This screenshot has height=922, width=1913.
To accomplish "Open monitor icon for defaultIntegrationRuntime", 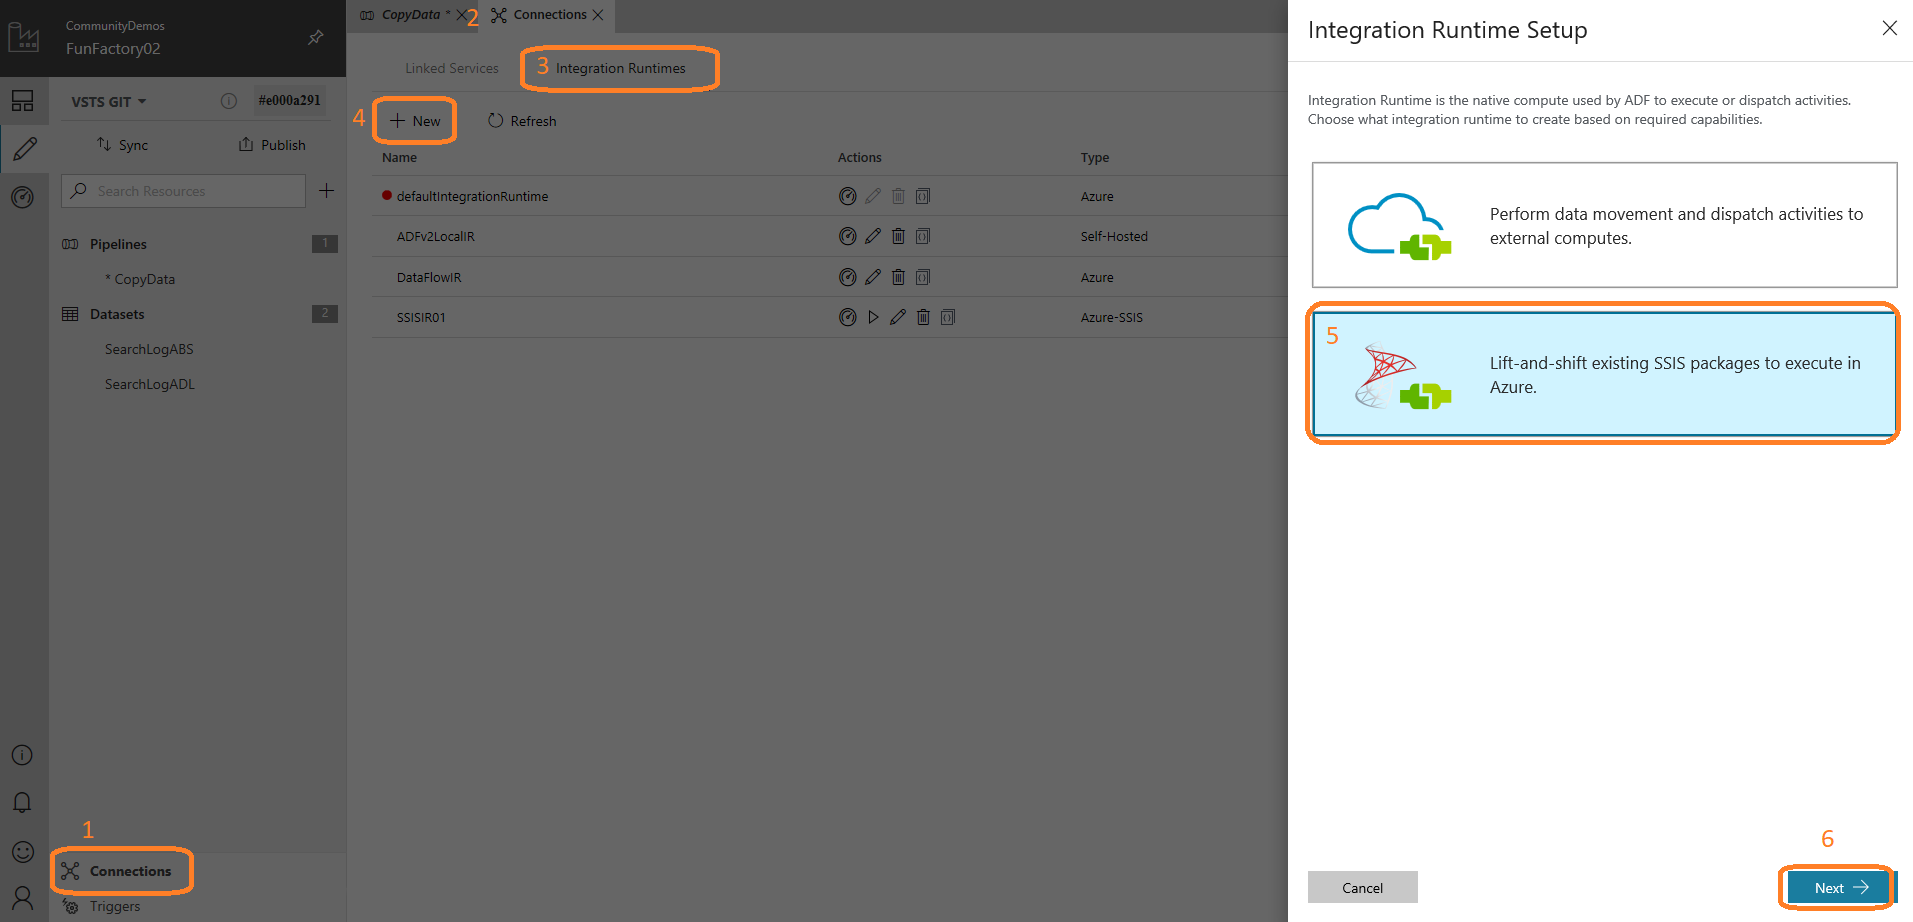I will [847, 196].
